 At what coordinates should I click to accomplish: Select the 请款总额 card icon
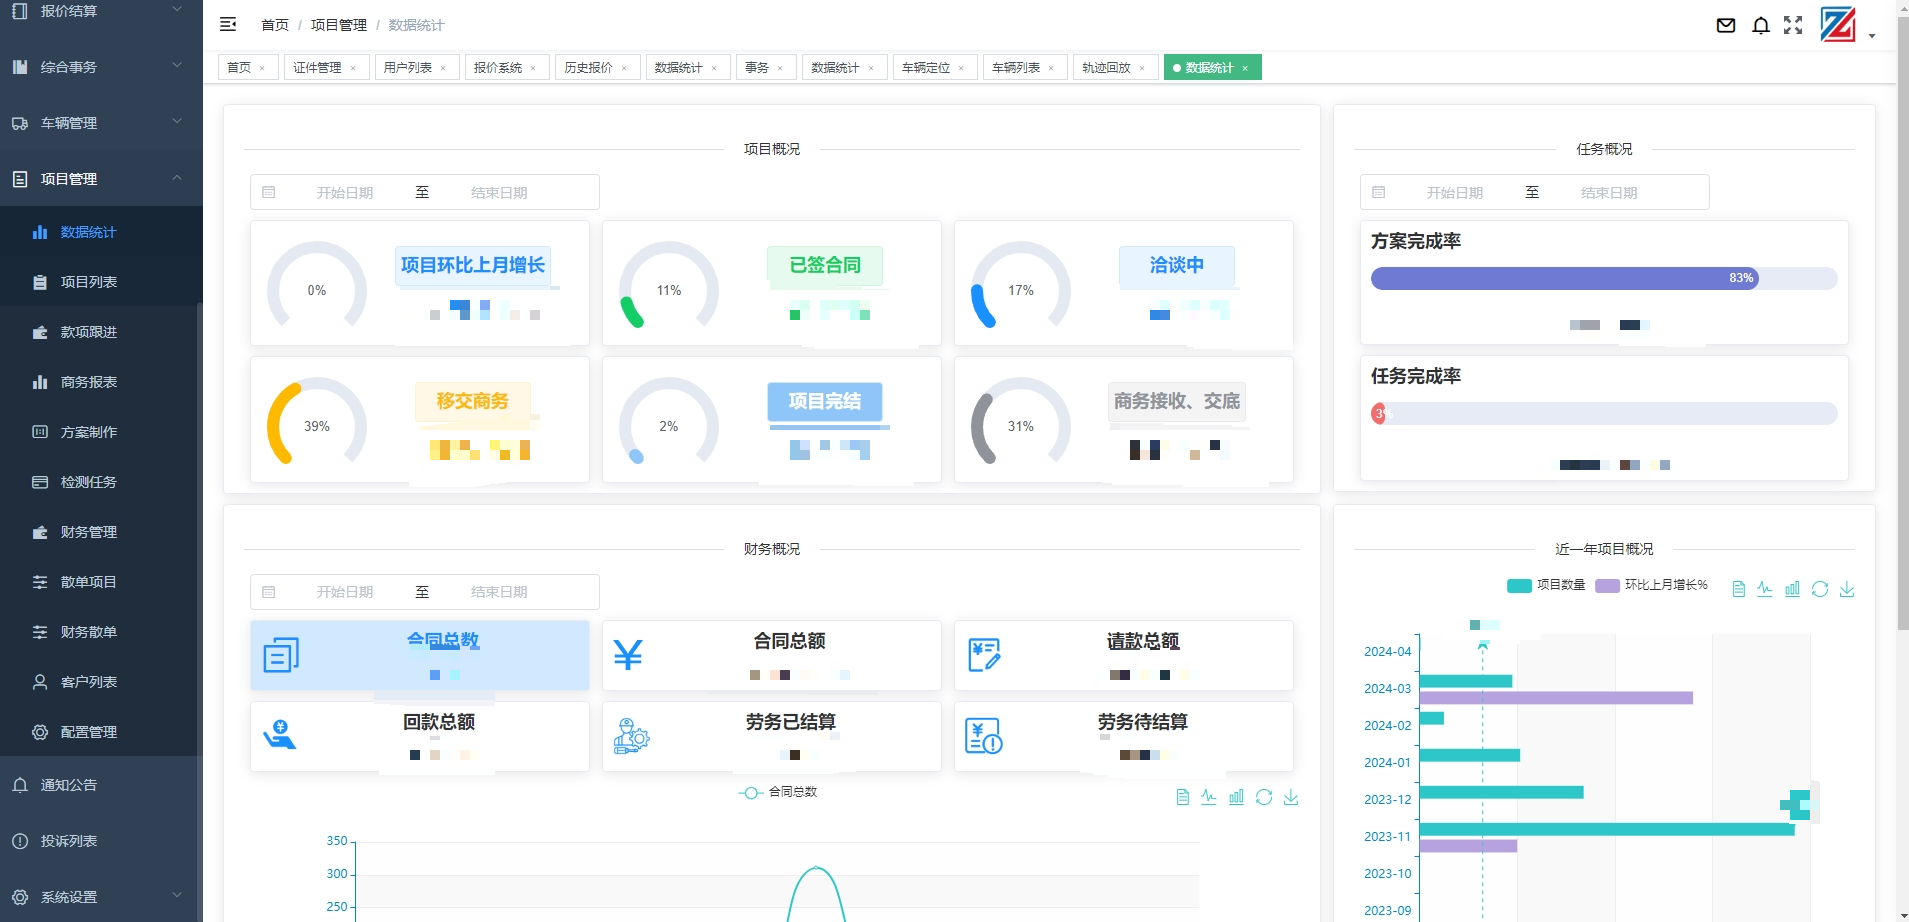tap(984, 655)
